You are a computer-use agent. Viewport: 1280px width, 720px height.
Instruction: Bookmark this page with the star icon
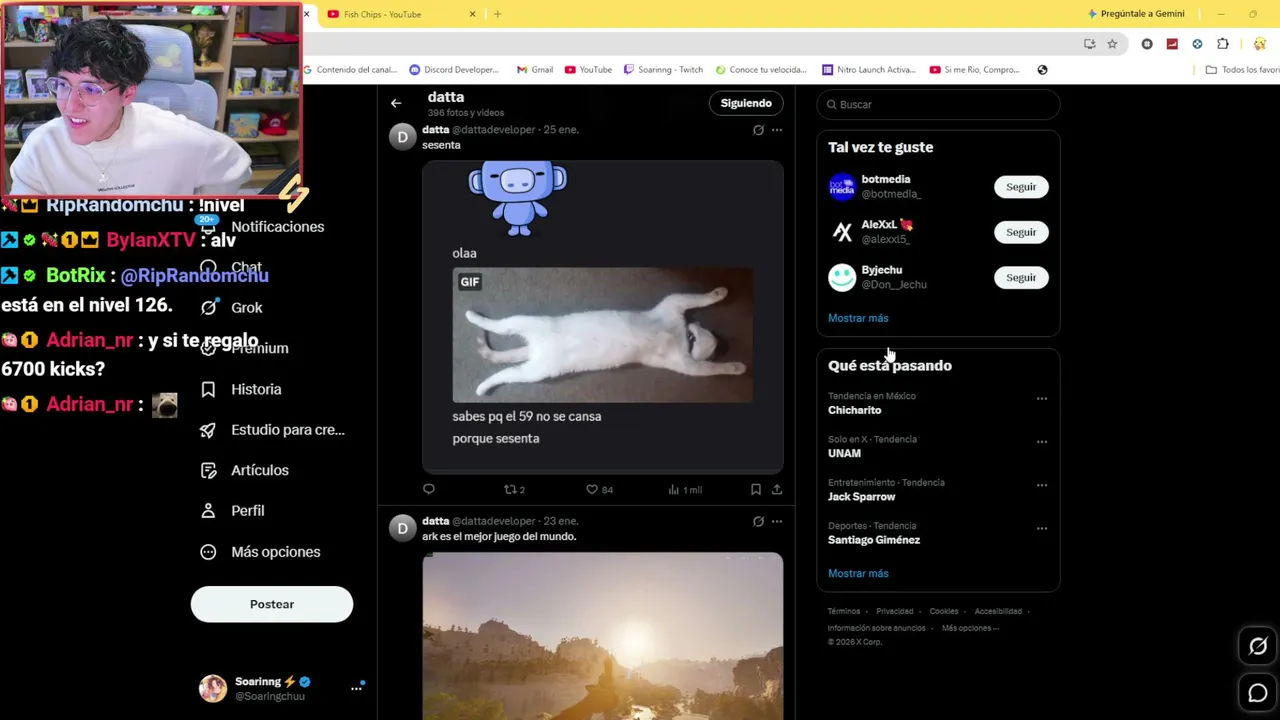[x=1112, y=44]
